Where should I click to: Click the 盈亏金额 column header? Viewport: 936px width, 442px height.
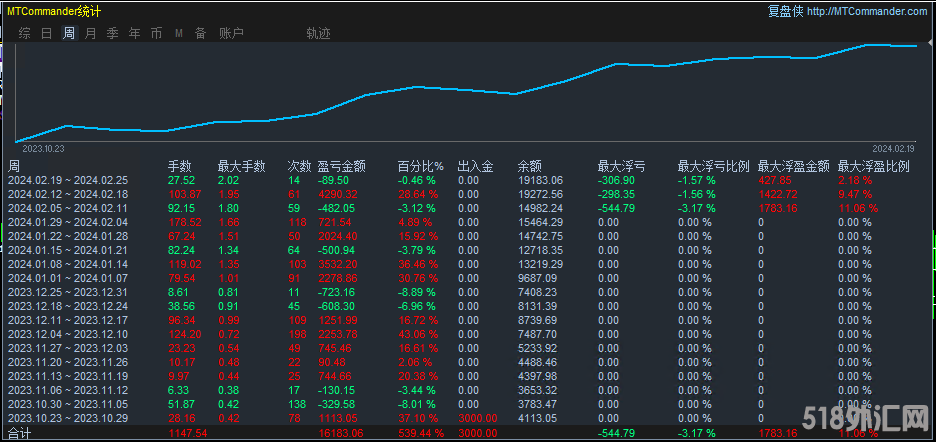(341, 166)
